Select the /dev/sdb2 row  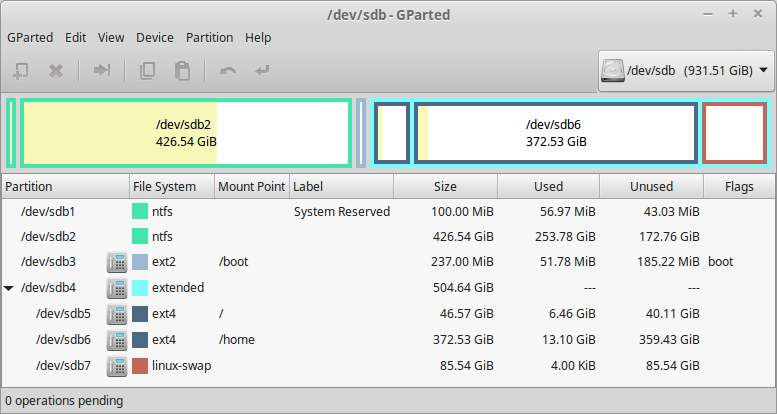[x=388, y=237]
